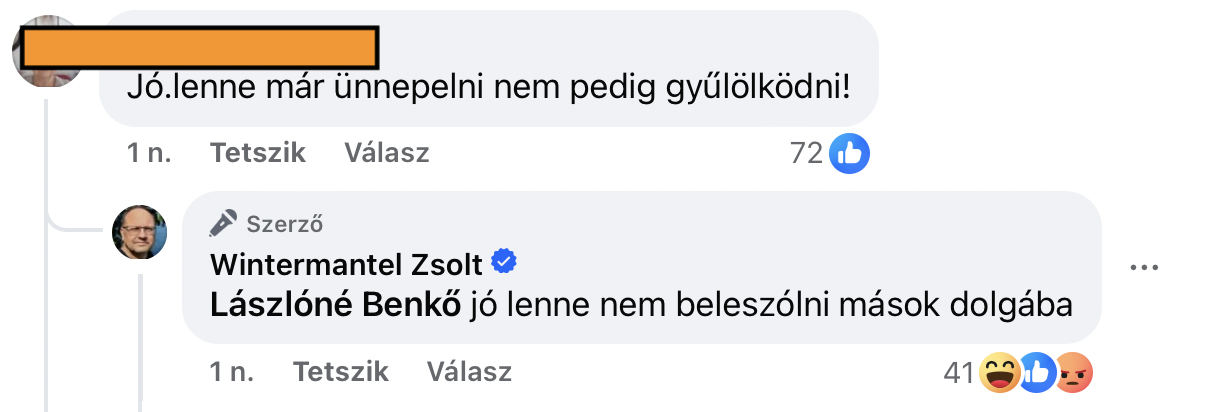Screen dimensions: 1208x412
Task: Like the comment about ünnepelni with Tetszik
Action: tap(258, 153)
